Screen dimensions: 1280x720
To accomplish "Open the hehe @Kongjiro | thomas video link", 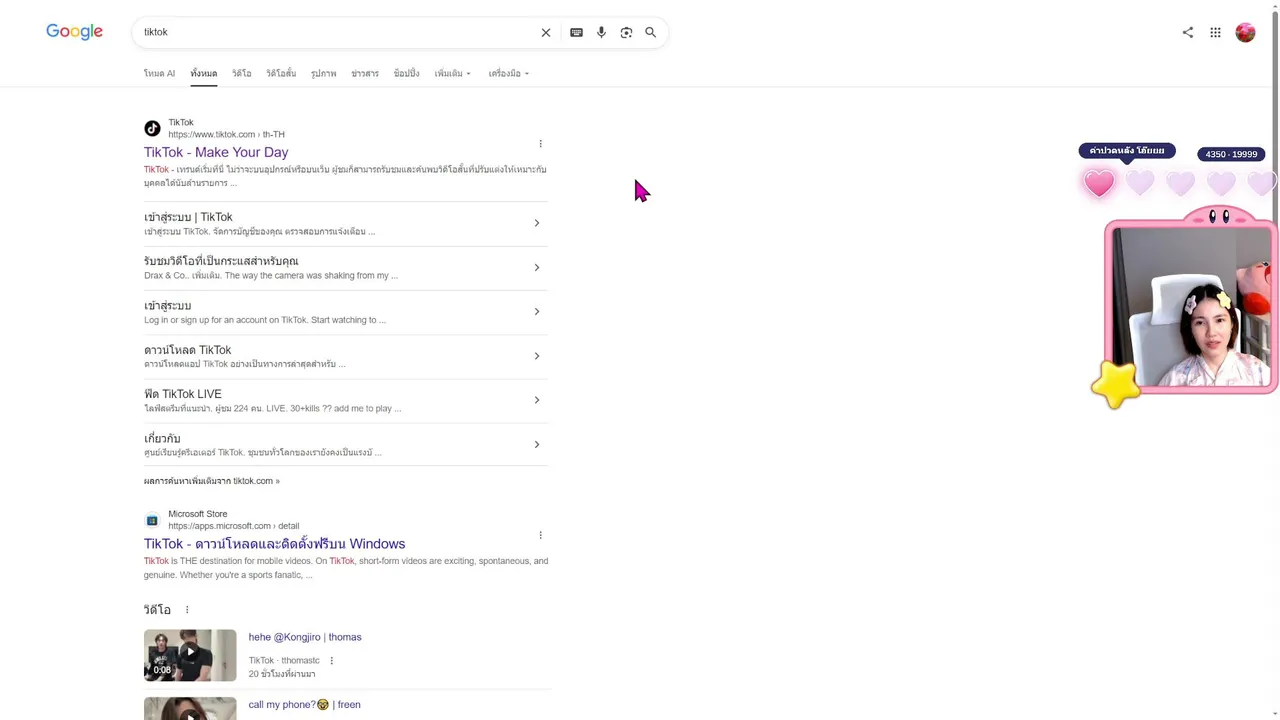I will [x=305, y=637].
